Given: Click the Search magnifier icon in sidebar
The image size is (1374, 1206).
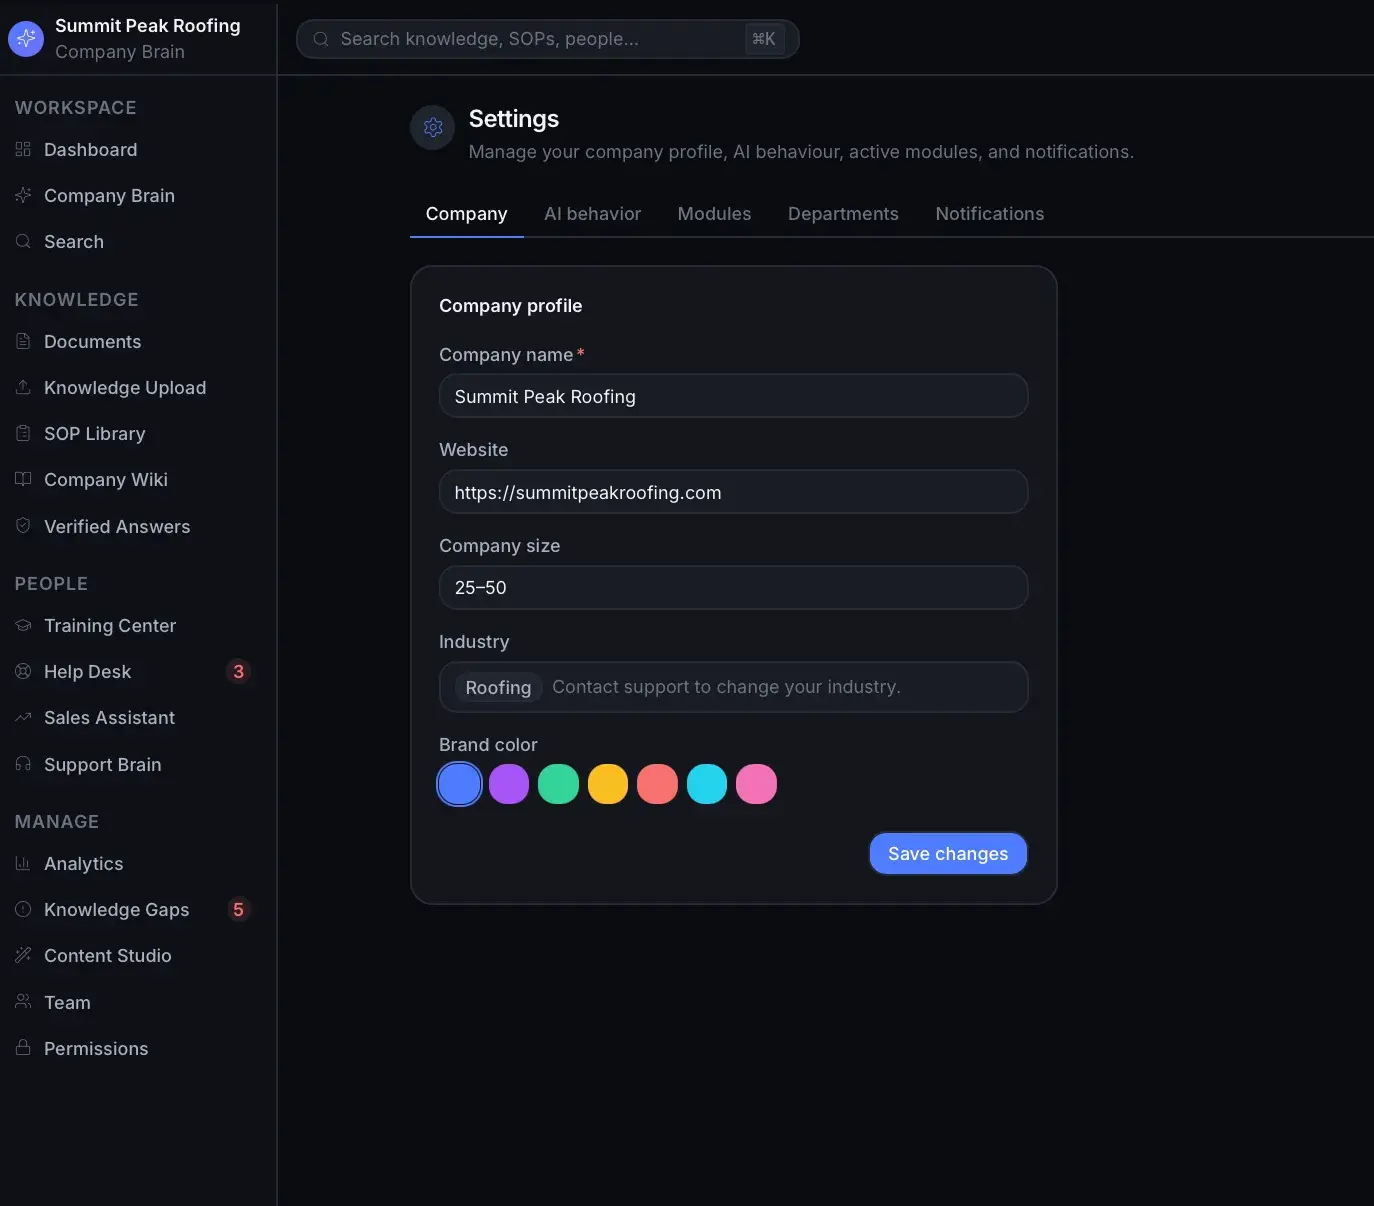Looking at the screenshot, I should pyautogui.click(x=23, y=241).
